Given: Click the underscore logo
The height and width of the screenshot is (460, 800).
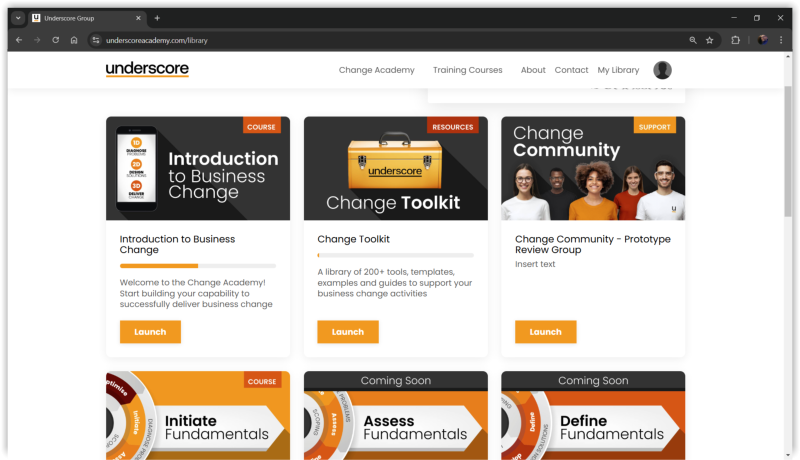Looking at the screenshot, I should pos(147,69).
